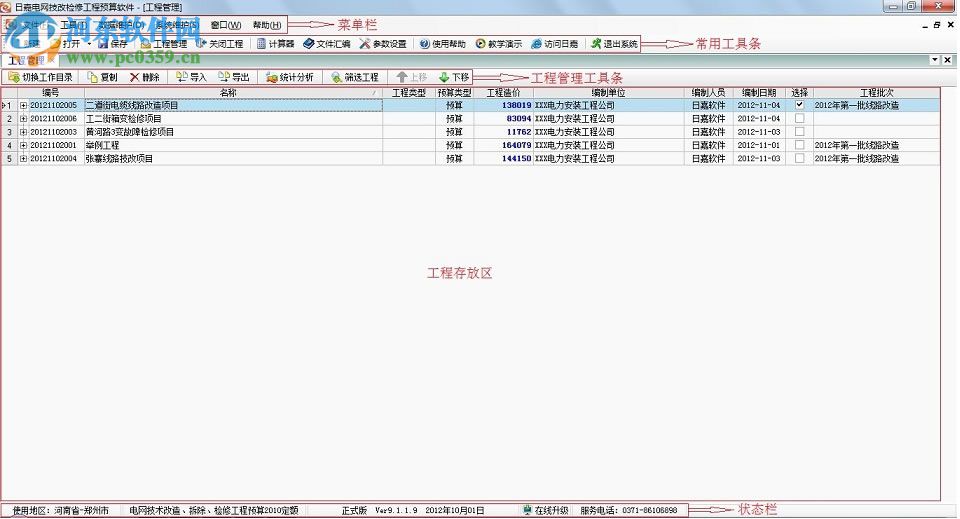Click 切换工作目录 in project toolbar

pyautogui.click(x=40, y=77)
